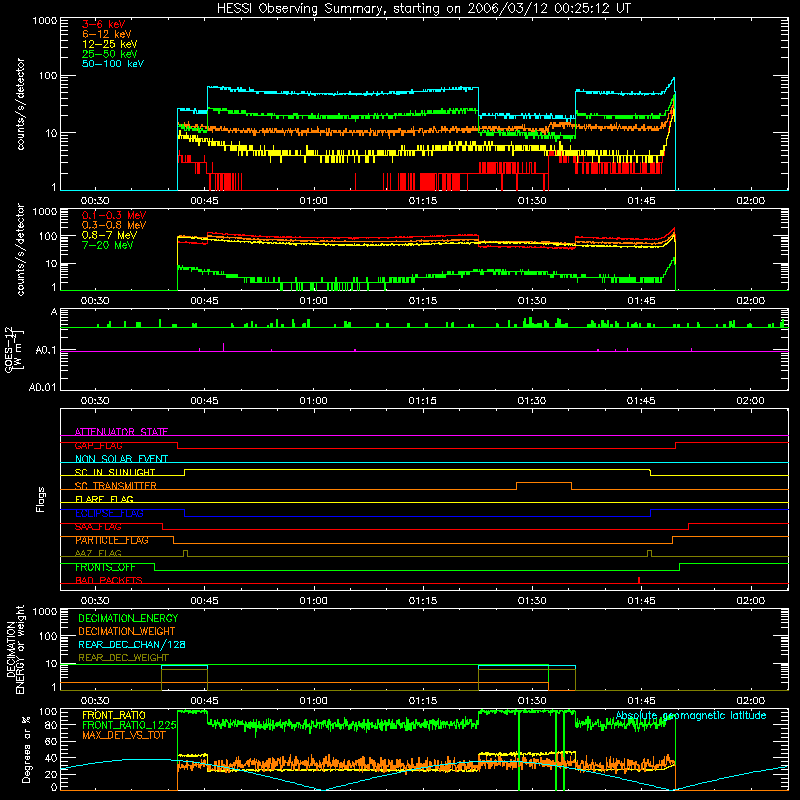The width and height of the screenshot is (800, 800).
Task: Click the MAX_DET_VS_TOT legend entry
Action: click(x=124, y=735)
